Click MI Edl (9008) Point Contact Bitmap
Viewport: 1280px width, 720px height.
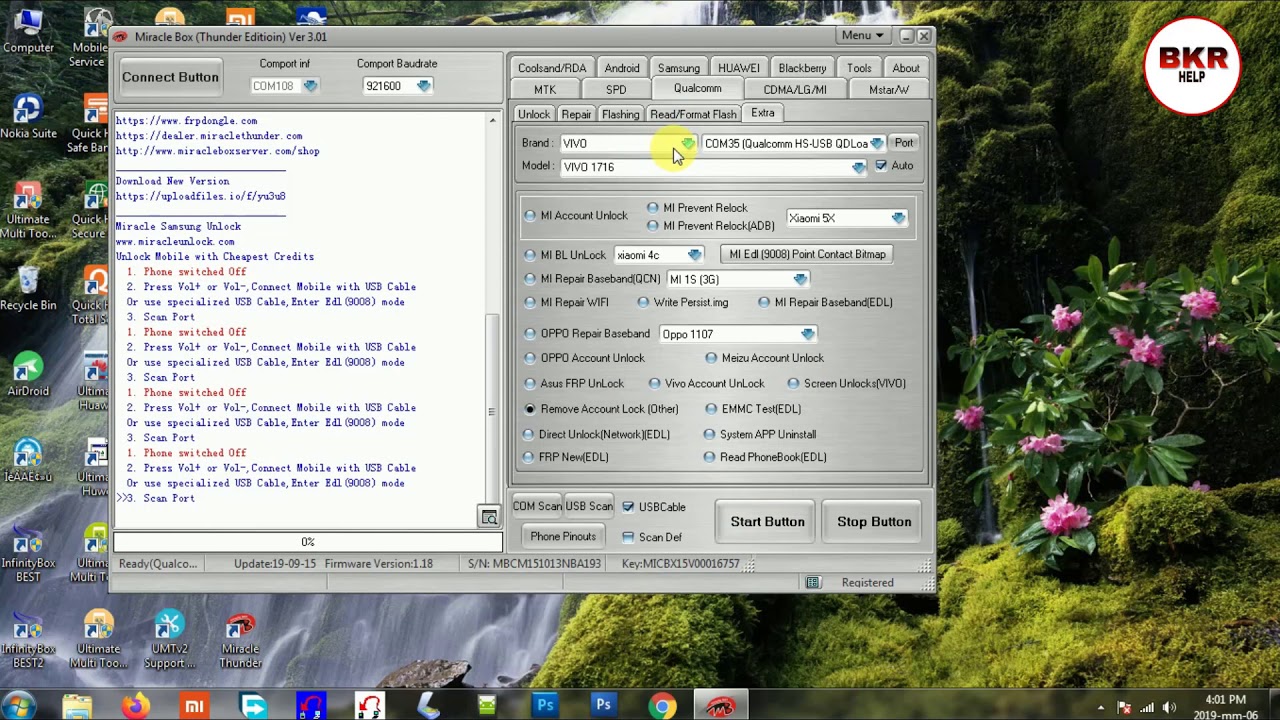coord(807,255)
